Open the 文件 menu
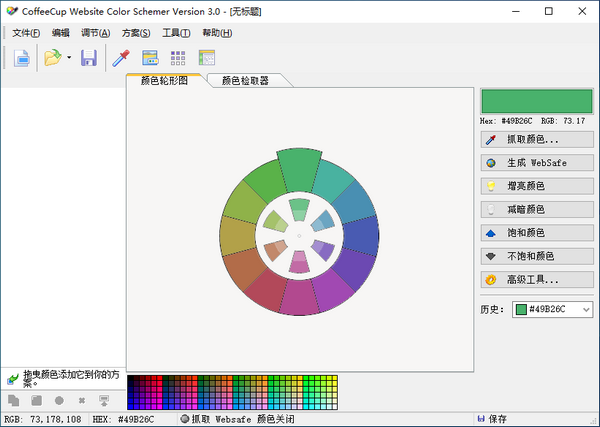Viewport: 600px width, 427px height. pyautogui.click(x=26, y=33)
